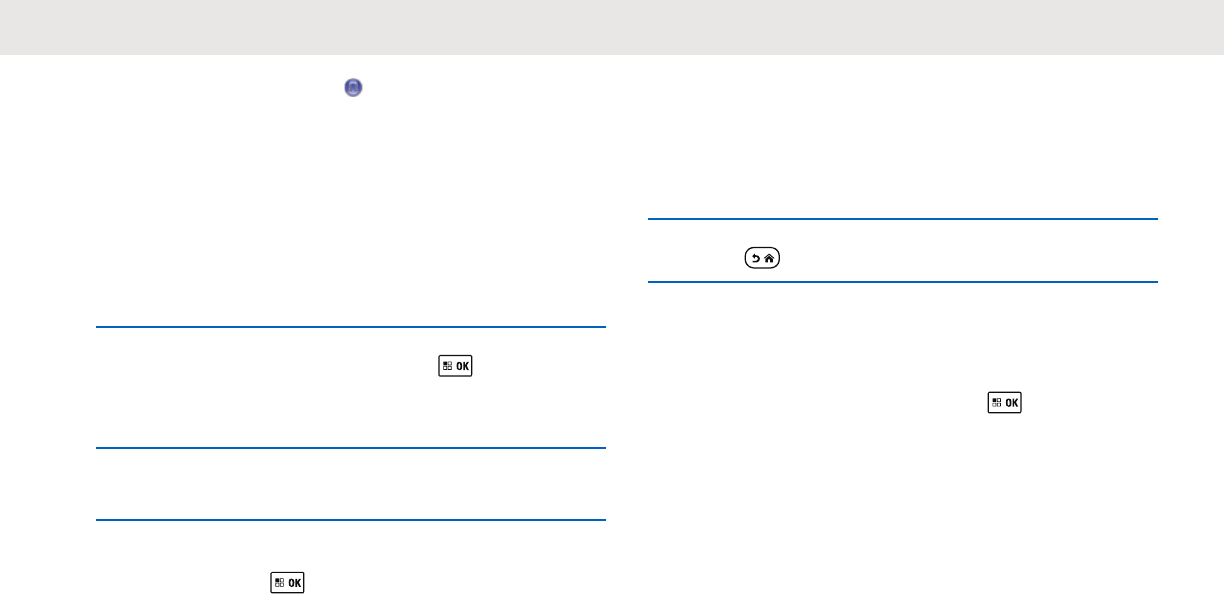
Task: Click the menu grid glyph on the upper-left OK key
Action: pos(446,366)
